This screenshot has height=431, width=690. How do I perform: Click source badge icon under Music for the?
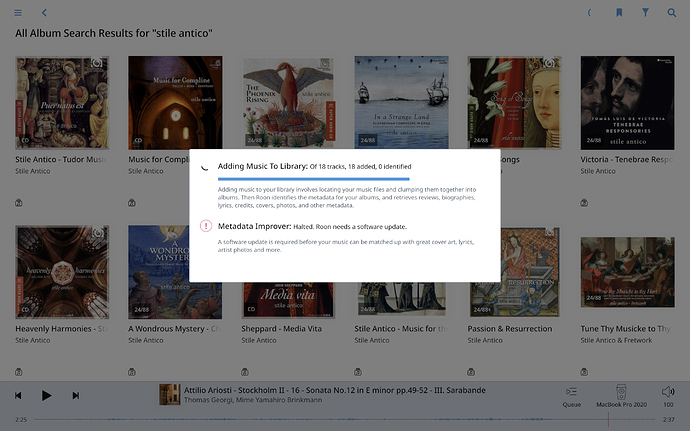coord(358,372)
